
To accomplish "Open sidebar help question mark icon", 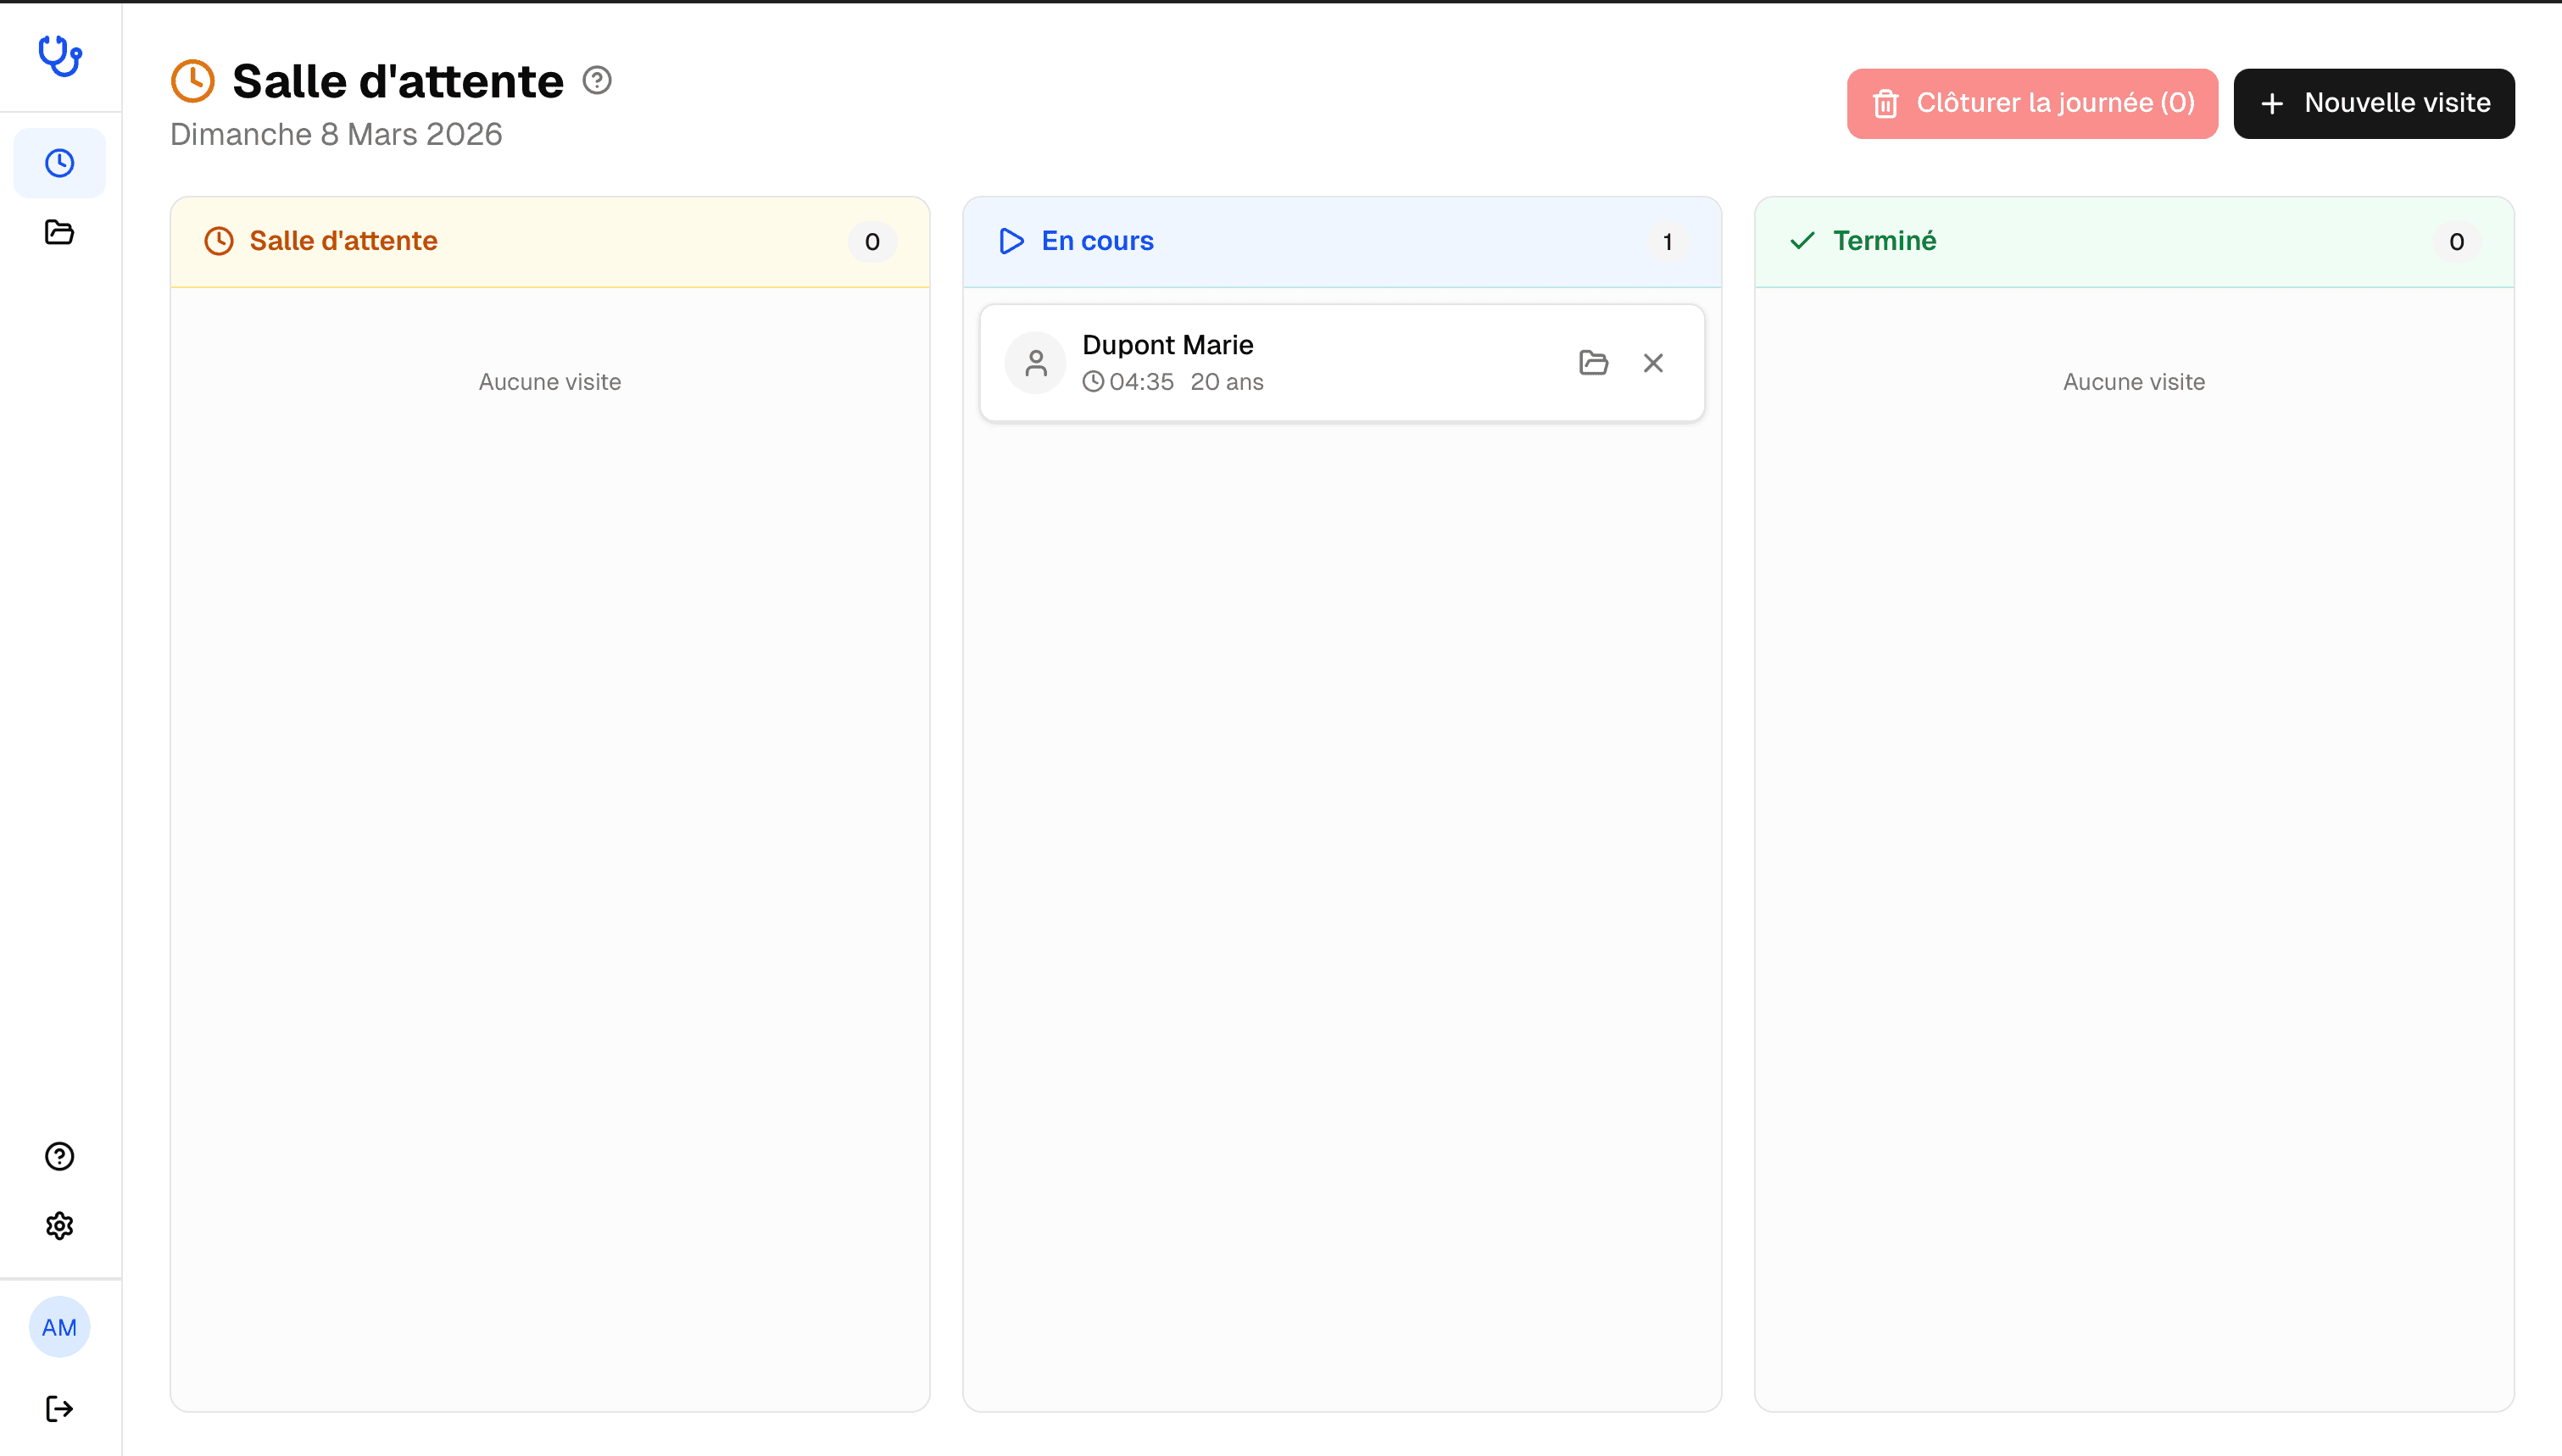I will point(60,1156).
